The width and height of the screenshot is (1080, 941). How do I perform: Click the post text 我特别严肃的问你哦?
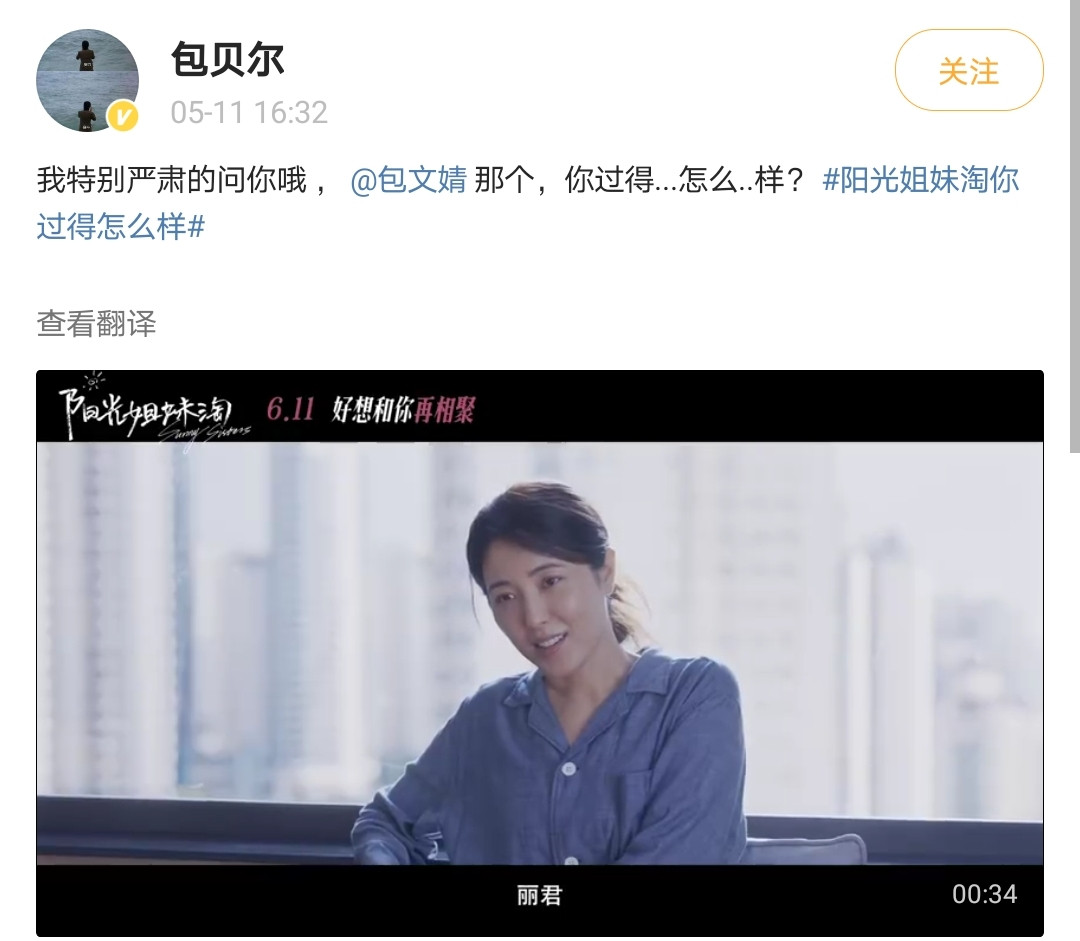[172, 180]
